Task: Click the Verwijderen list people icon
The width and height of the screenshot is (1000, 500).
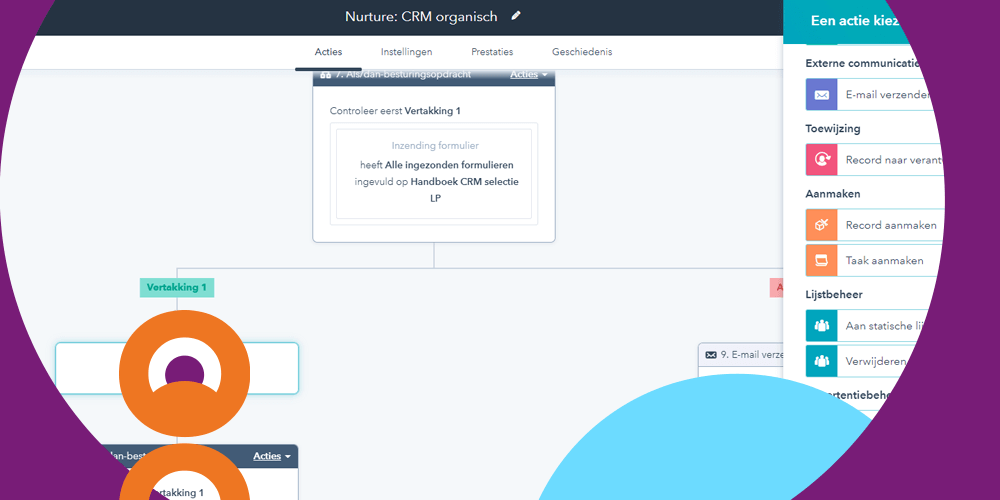Action: click(821, 361)
